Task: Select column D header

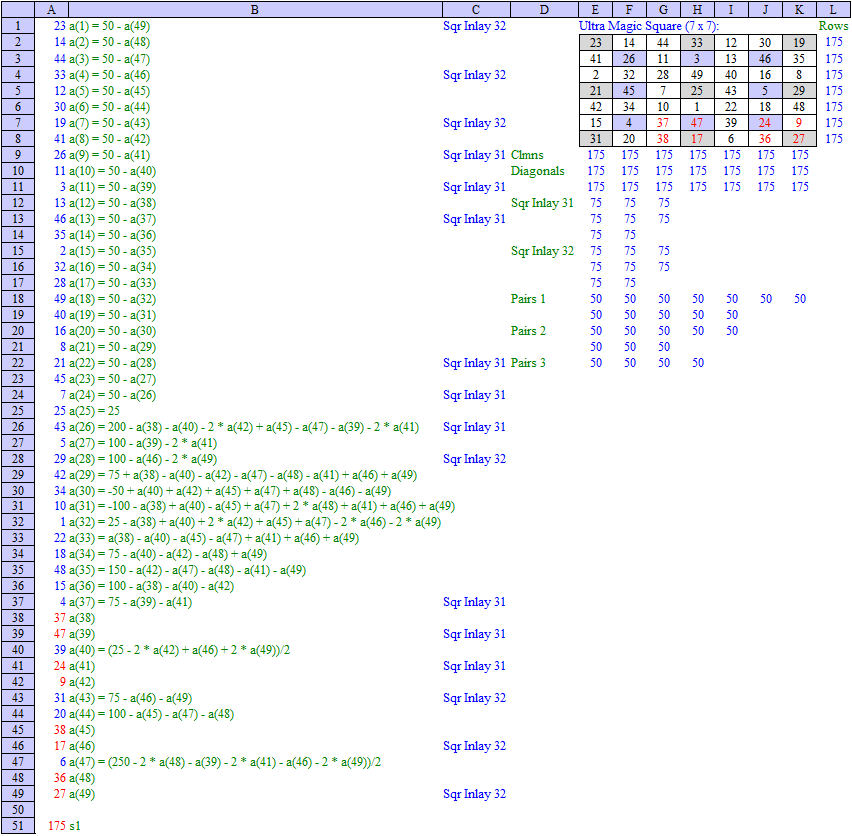Action: (544, 9)
